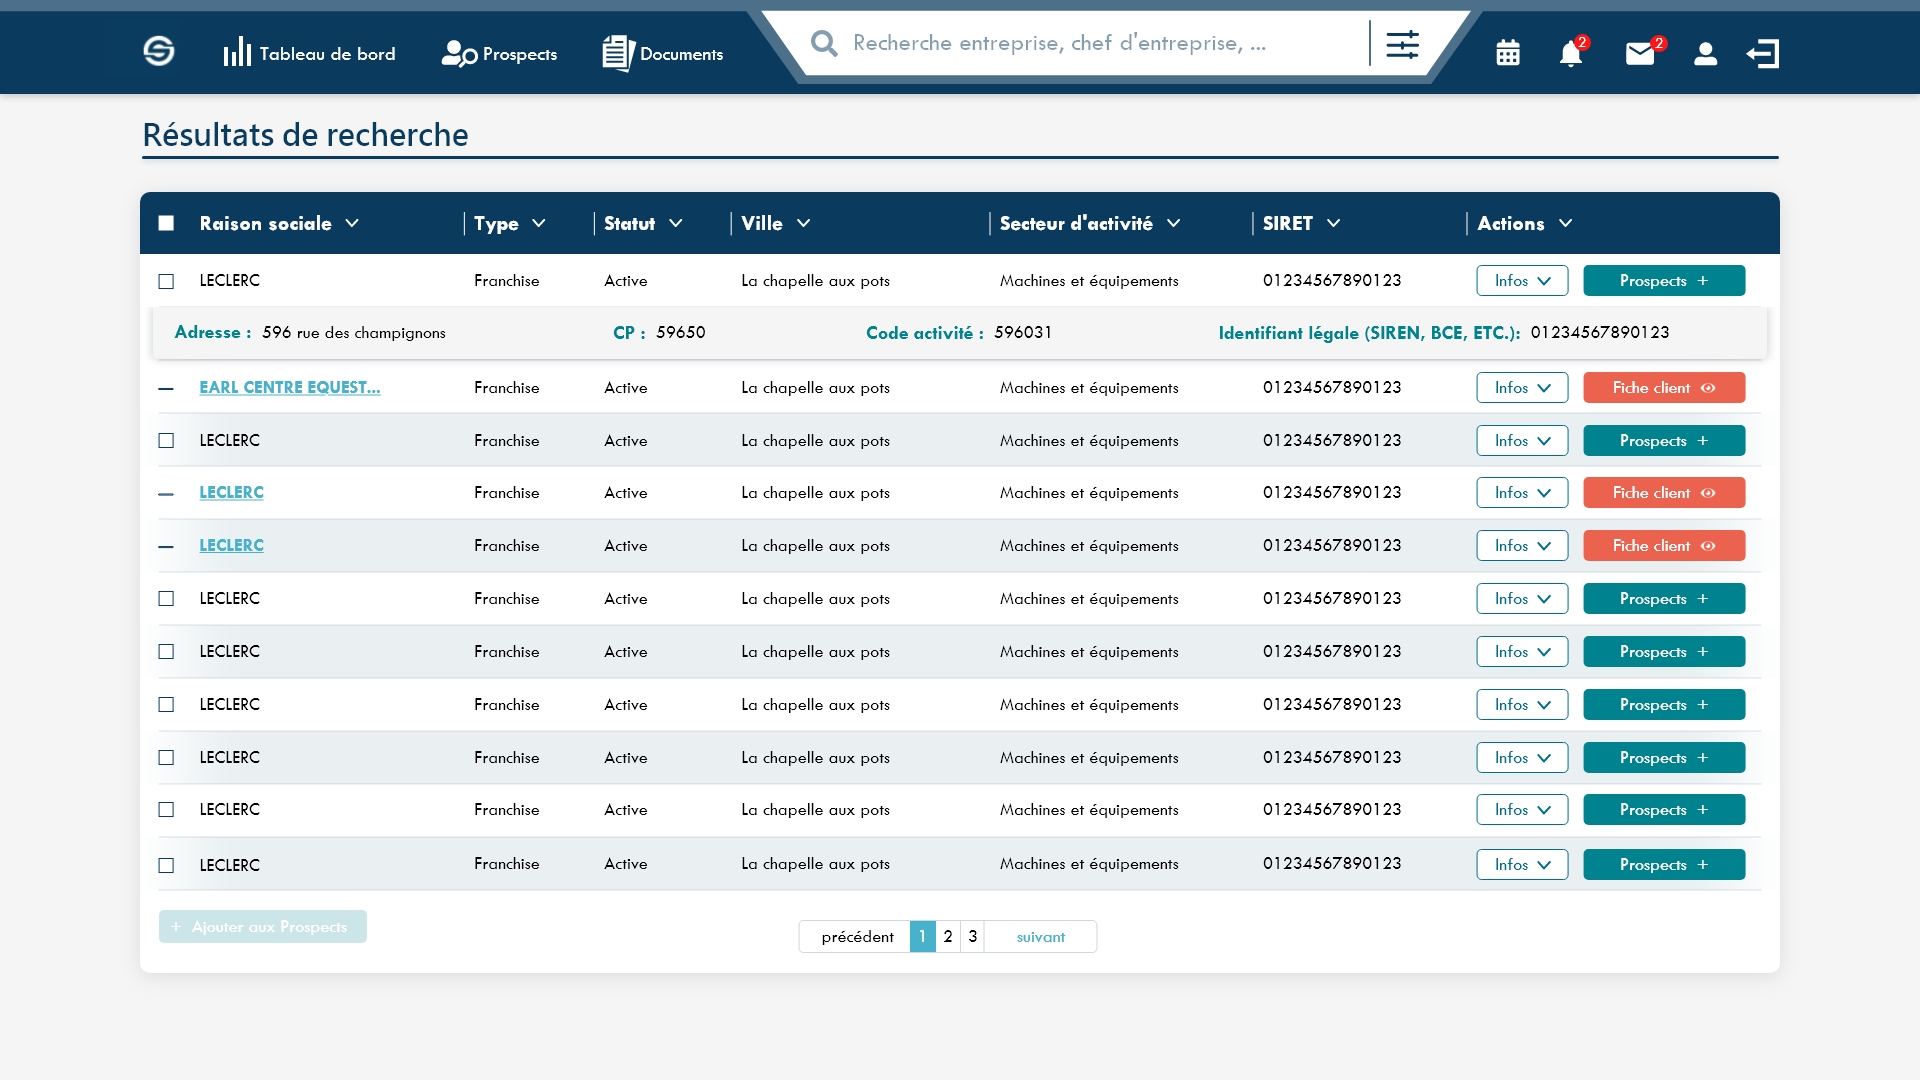Open the advanced search filters icon
Image resolution: width=1920 pixels, height=1080 pixels.
[1402, 44]
